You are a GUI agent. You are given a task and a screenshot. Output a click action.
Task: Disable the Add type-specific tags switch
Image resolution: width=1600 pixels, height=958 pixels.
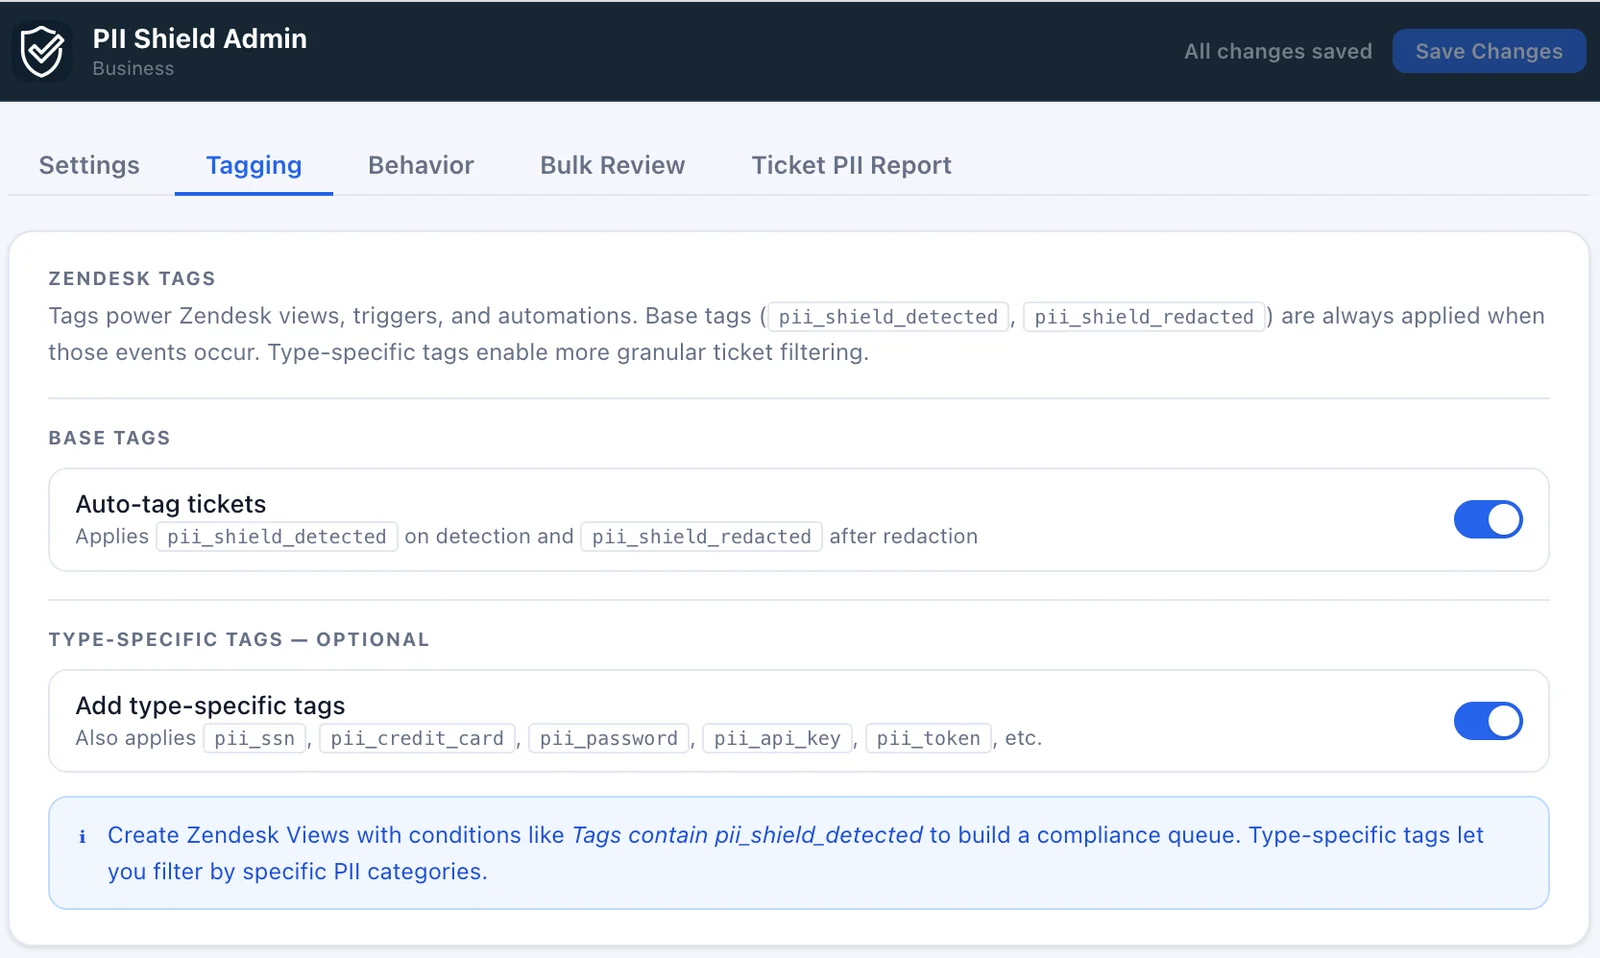click(x=1488, y=721)
